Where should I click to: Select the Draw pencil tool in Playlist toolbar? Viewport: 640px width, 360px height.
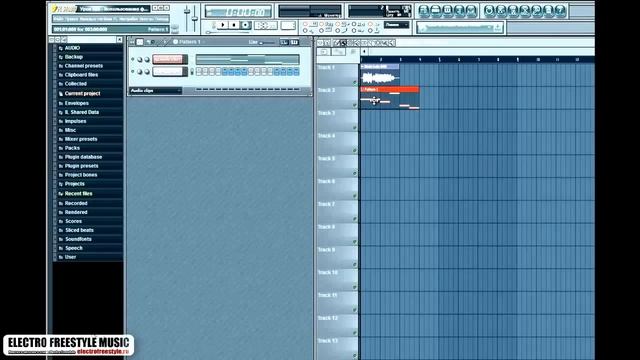coord(336,42)
